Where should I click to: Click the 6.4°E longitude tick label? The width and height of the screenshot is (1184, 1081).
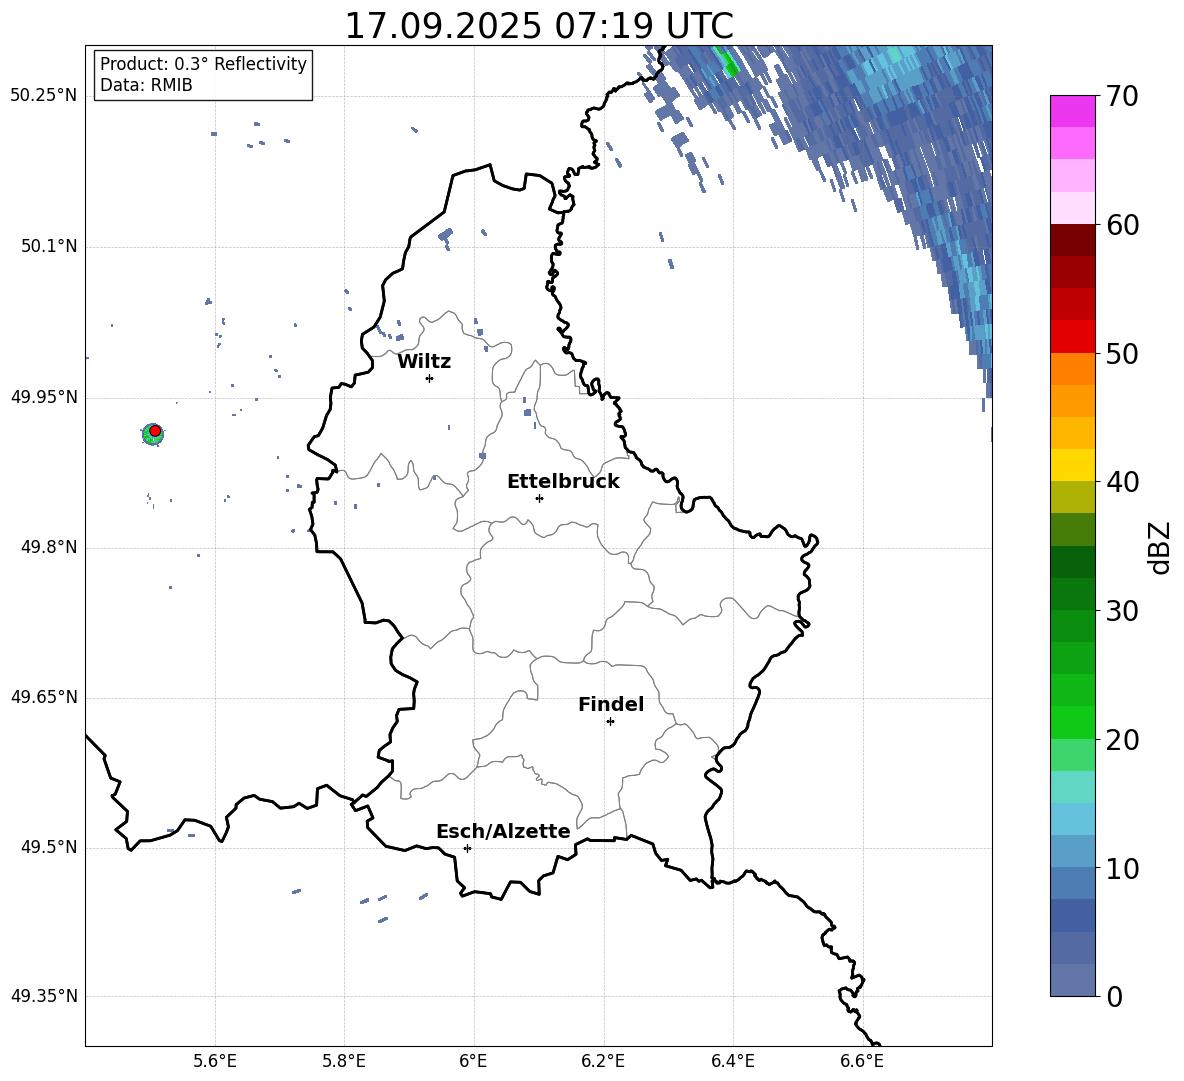tap(733, 1061)
